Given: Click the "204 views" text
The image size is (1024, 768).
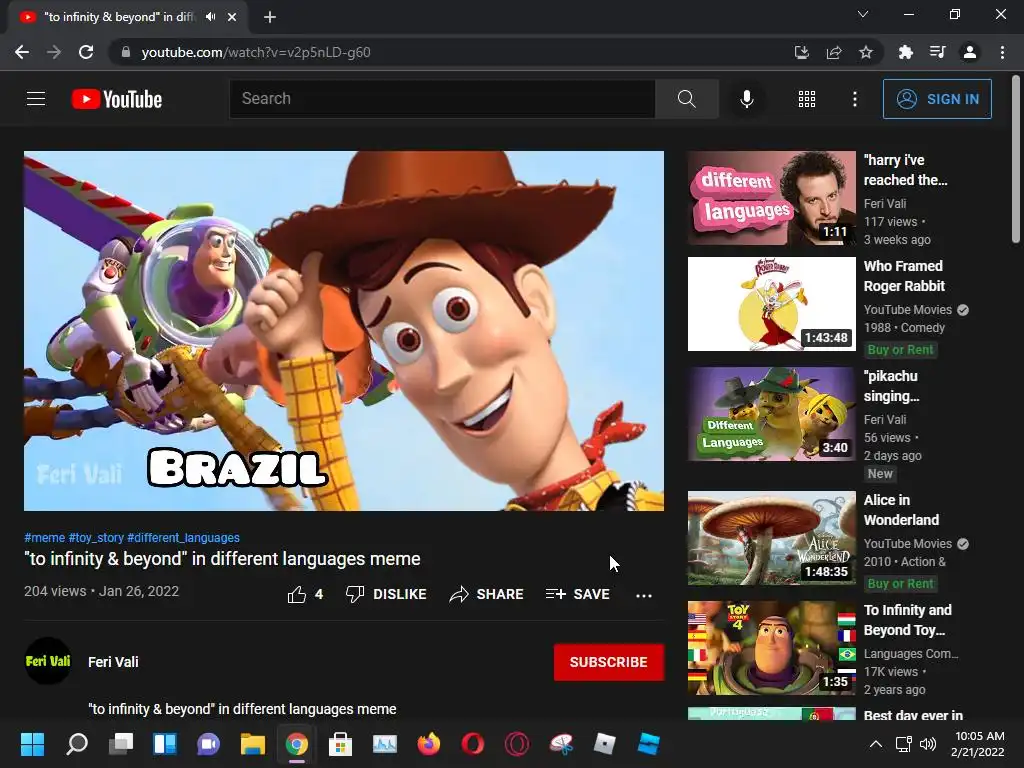Looking at the screenshot, I should point(55,591).
